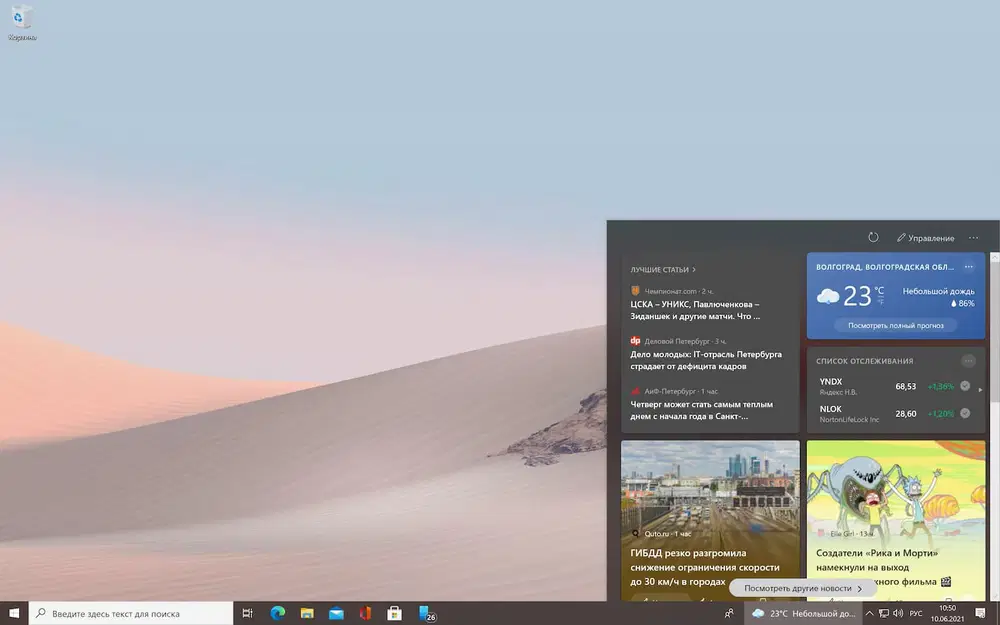Switch temperature unit to °C

[x=879, y=290]
